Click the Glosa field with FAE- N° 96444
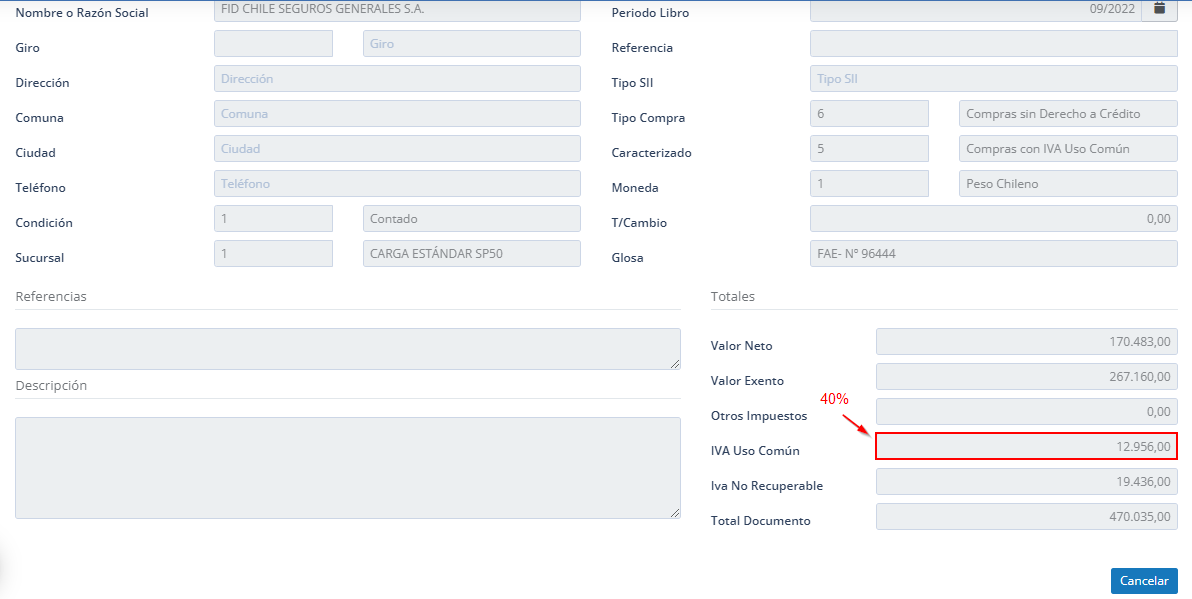This screenshot has height=599, width=1192. 993,254
